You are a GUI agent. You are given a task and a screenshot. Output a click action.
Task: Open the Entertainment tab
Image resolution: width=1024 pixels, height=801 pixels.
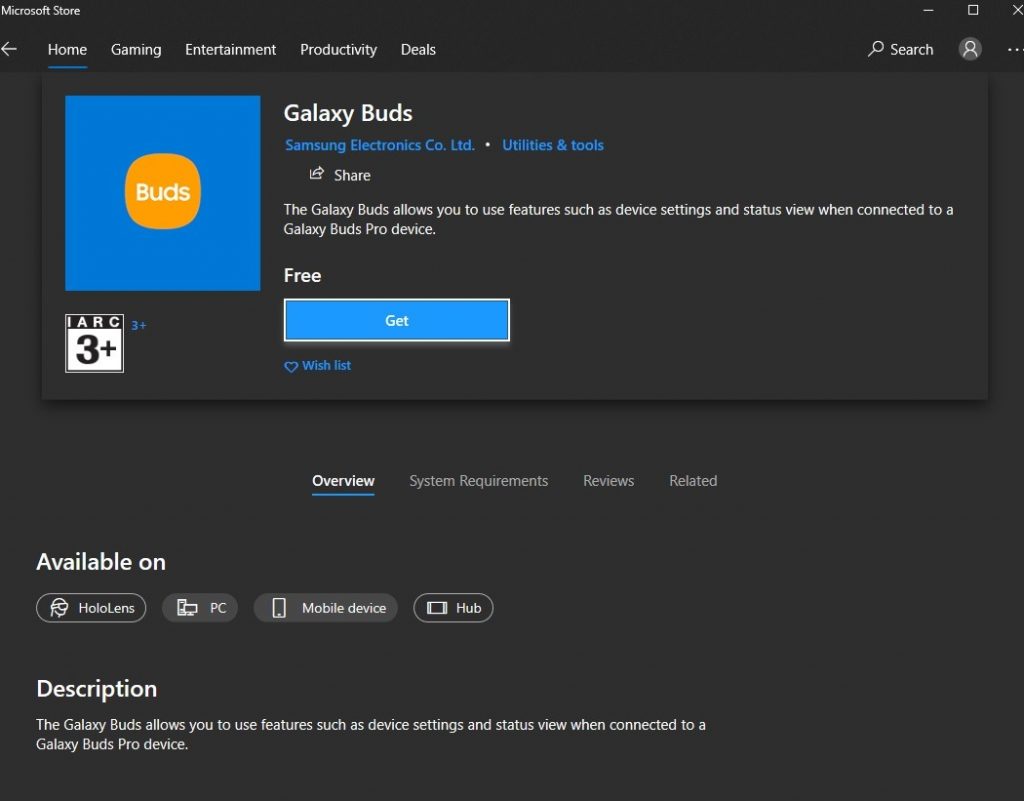[x=231, y=50]
